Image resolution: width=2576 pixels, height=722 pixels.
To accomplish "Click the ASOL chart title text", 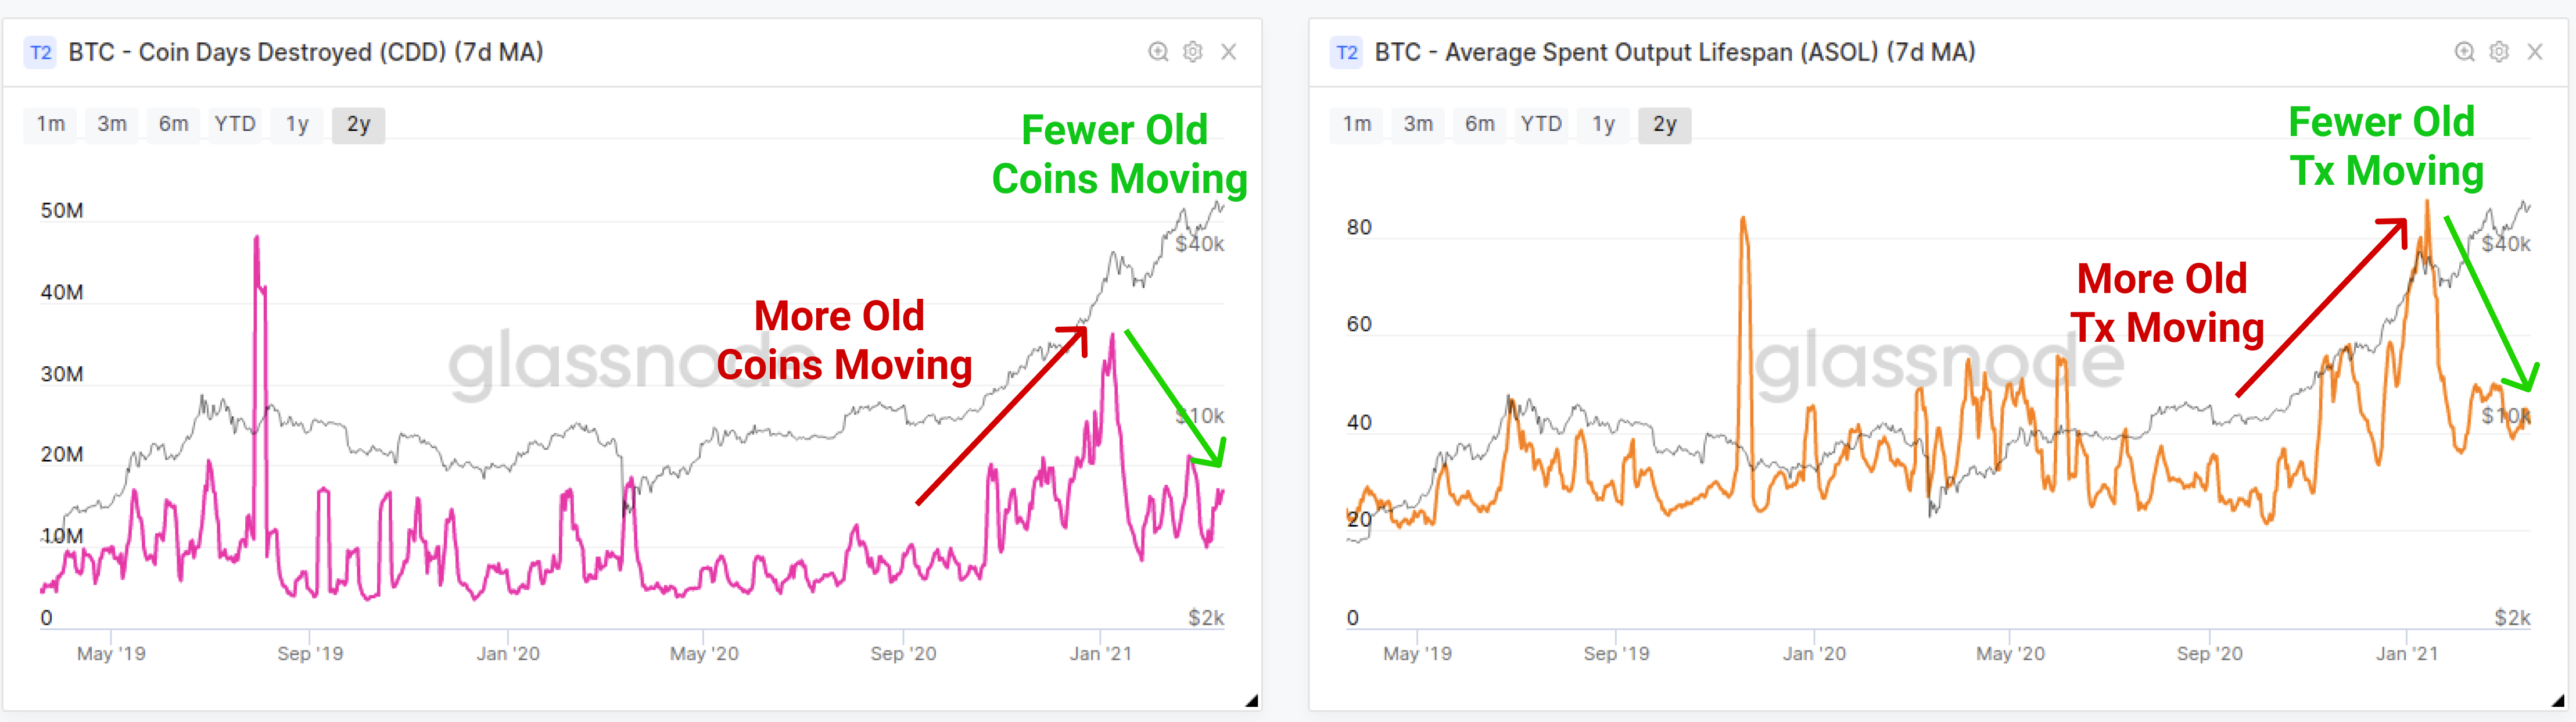I will 1674,52.
